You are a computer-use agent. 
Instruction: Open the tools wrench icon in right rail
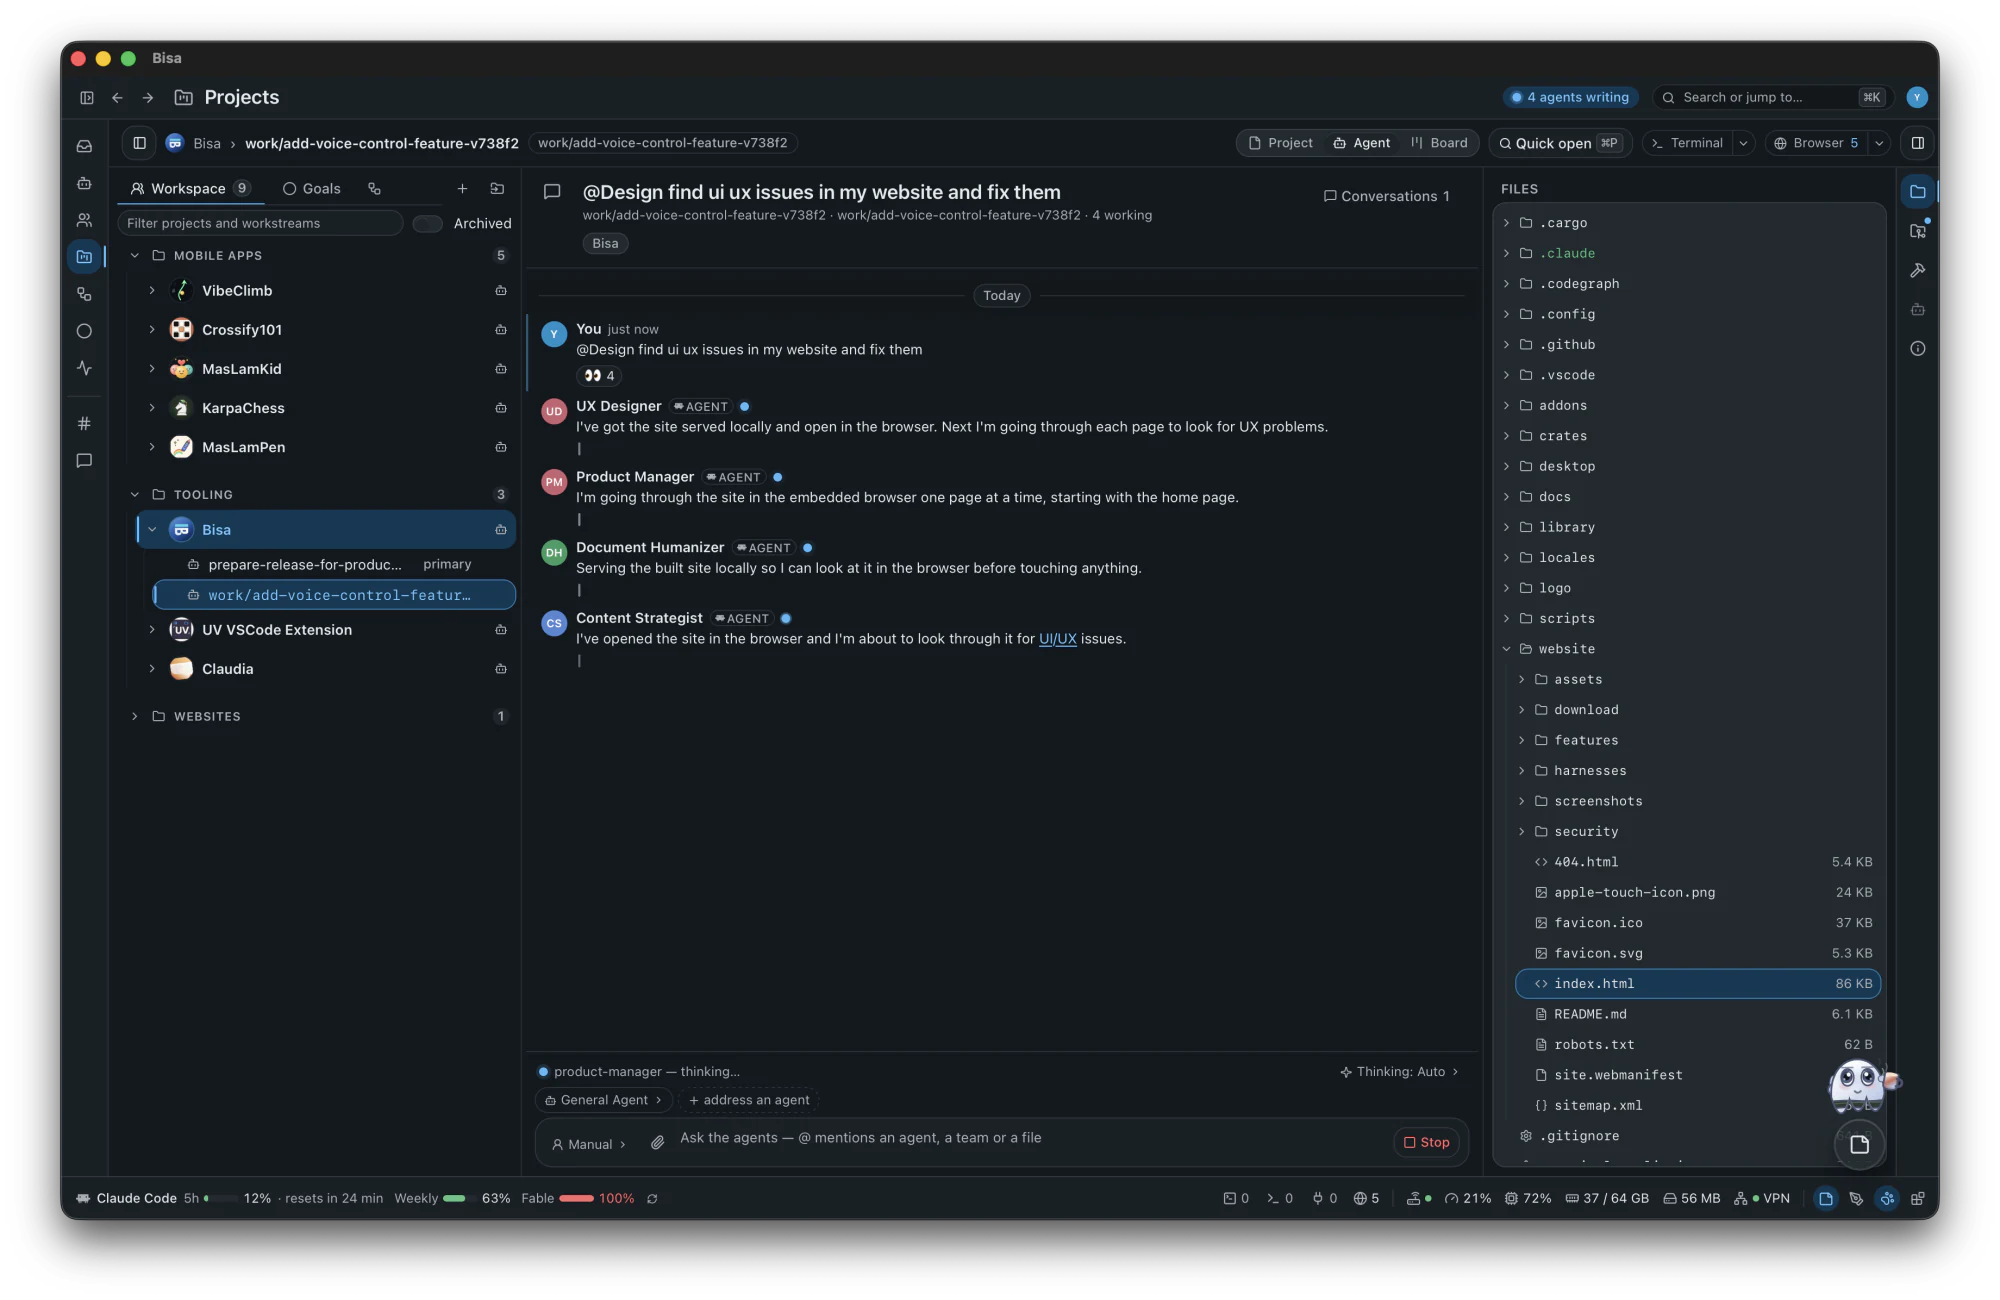coord(1917,270)
